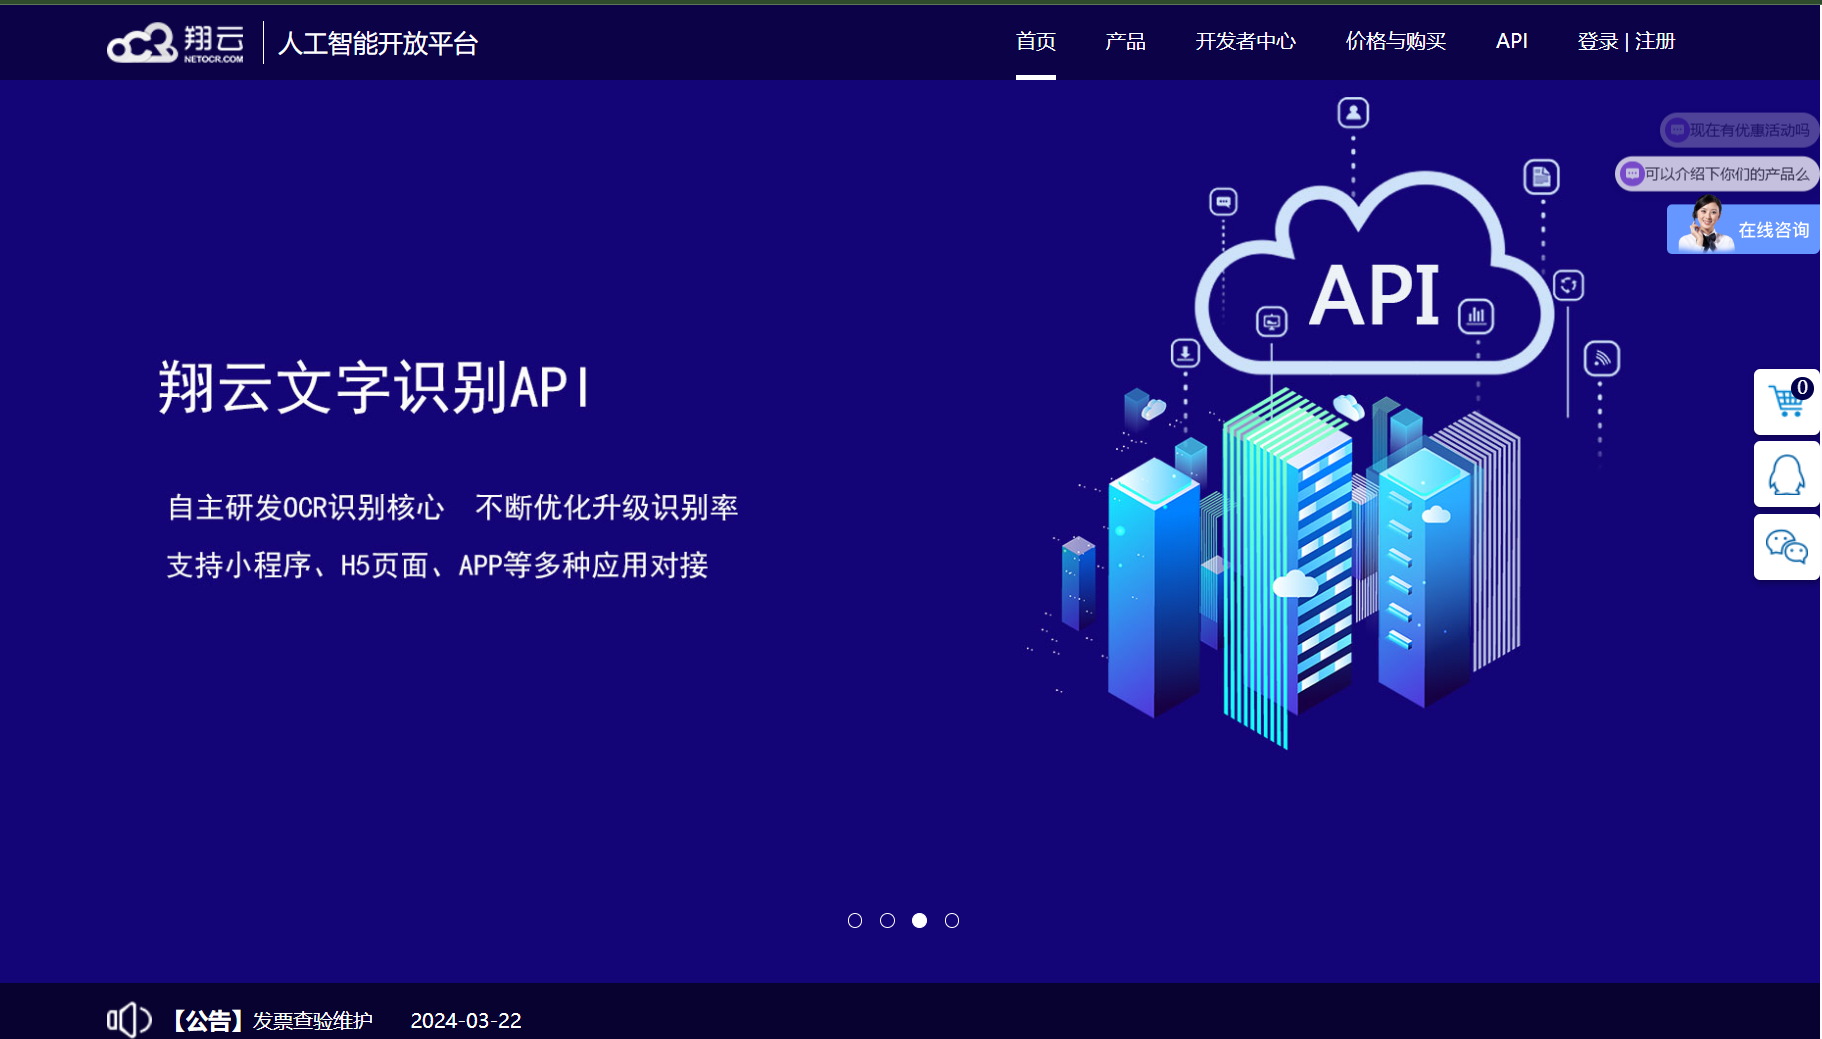This screenshot has height=1039, width=1822.
Task: Open the 价格与购买 menu
Action: [1396, 41]
